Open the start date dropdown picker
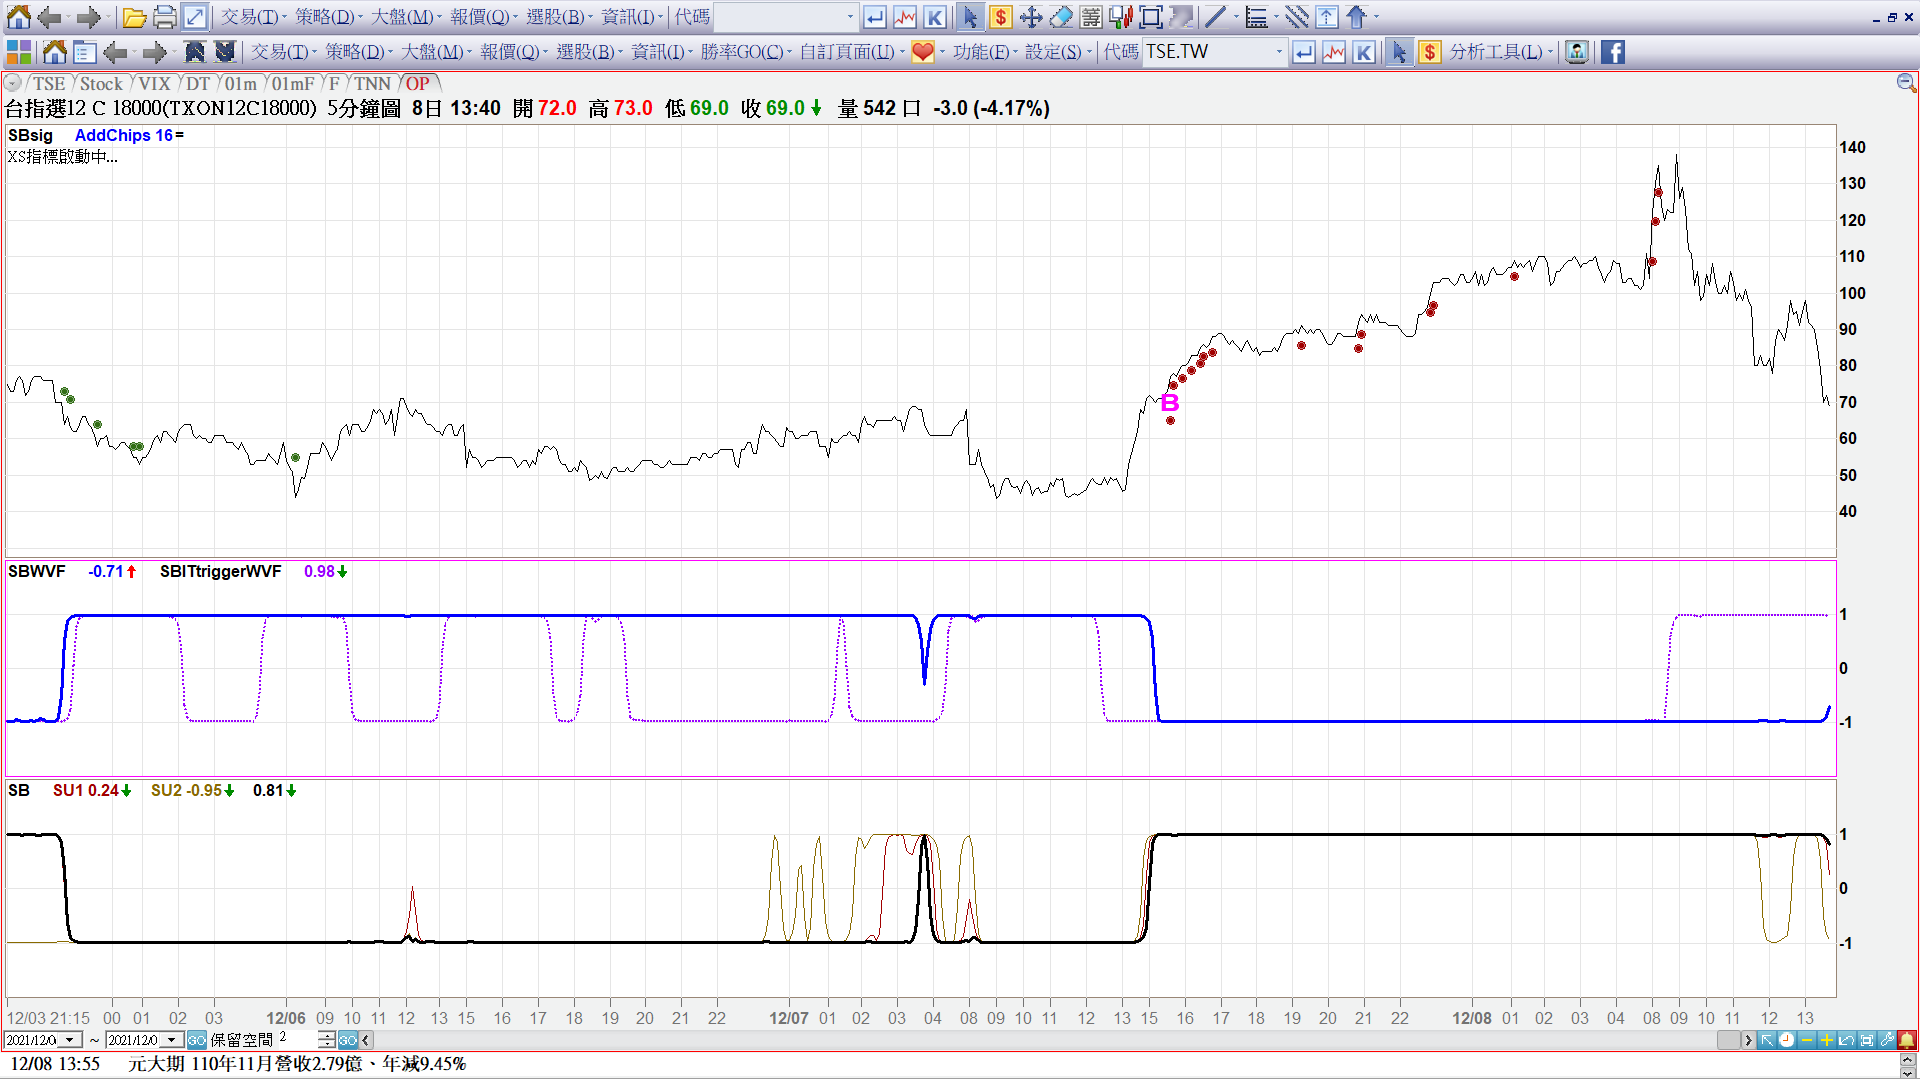The image size is (1920, 1080). click(x=70, y=1040)
